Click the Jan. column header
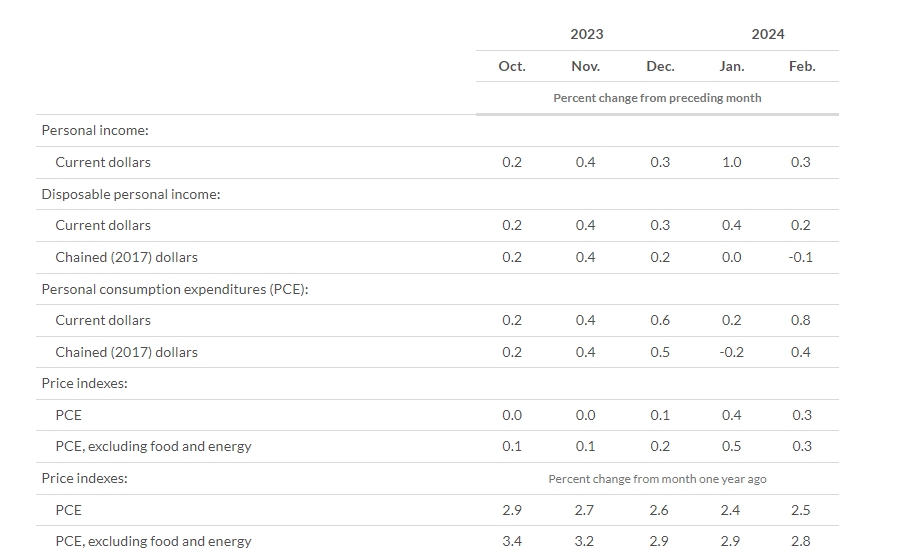 point(732,66)
